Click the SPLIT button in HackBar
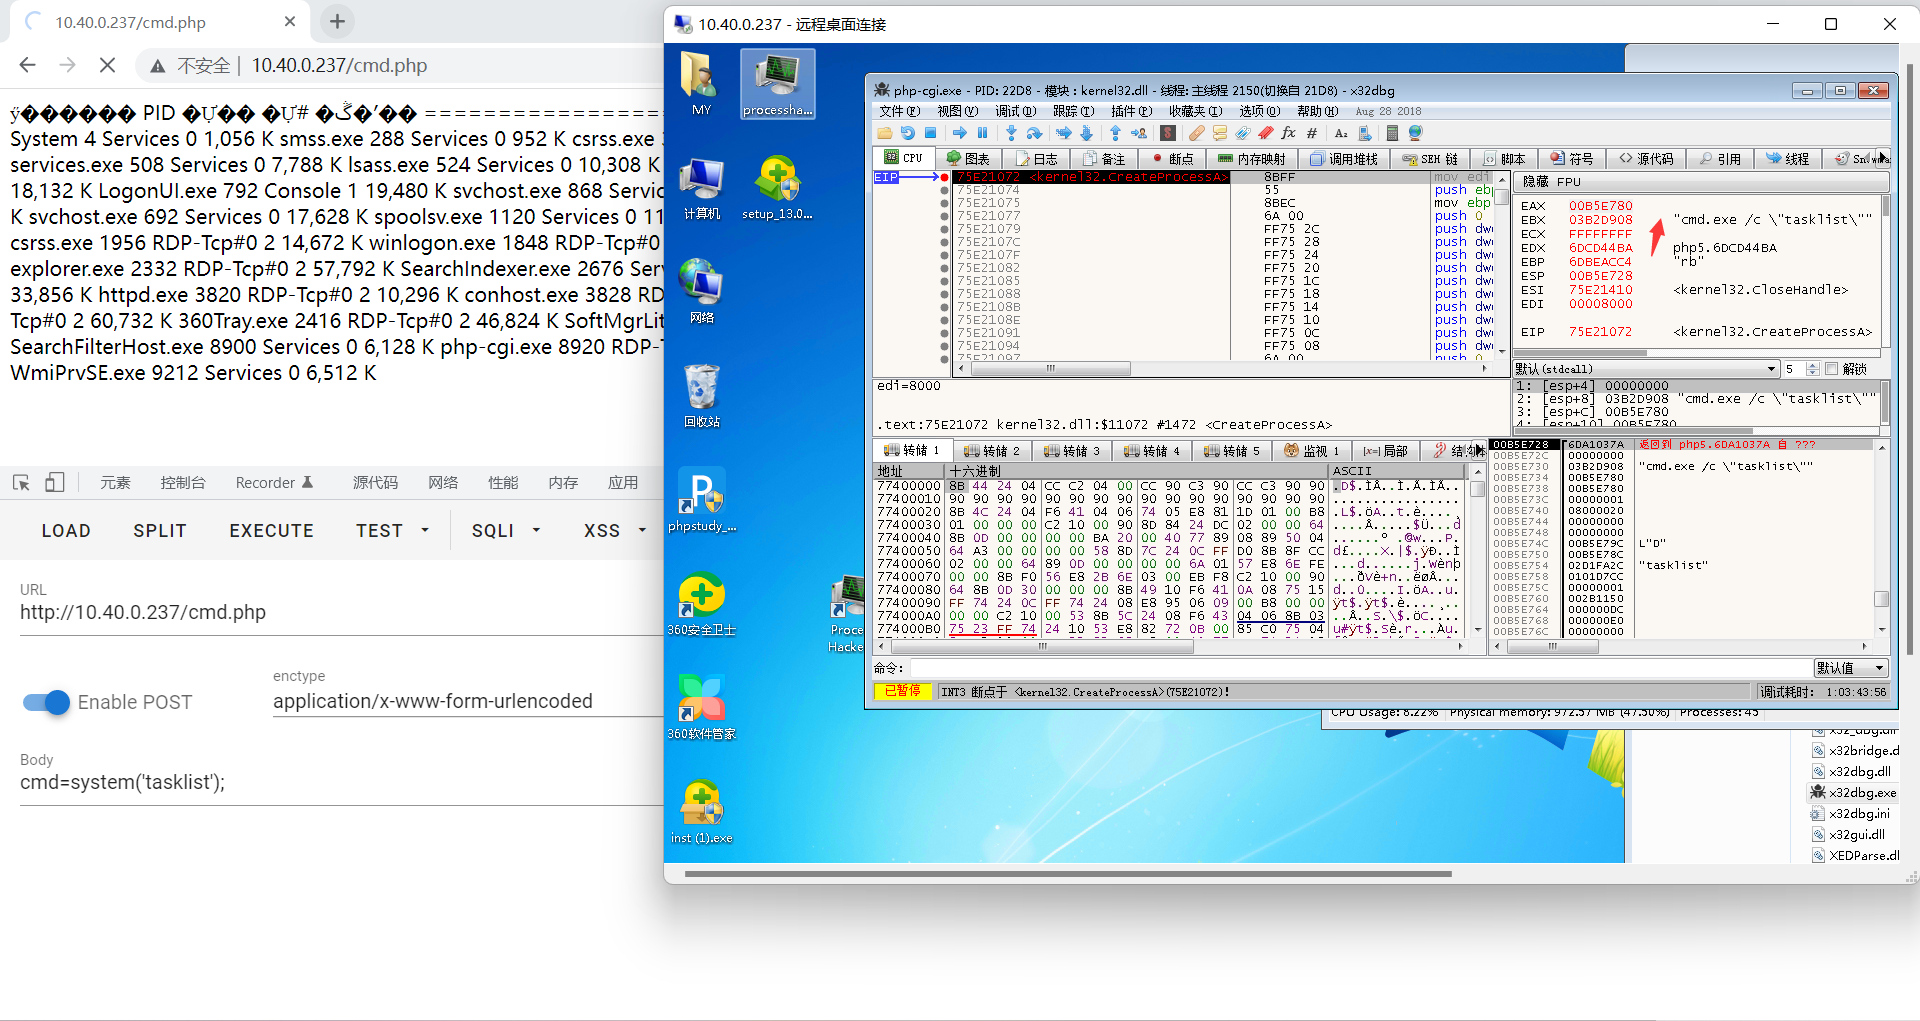This screenshot has width=1920, height=1021. tap(160, 531)
